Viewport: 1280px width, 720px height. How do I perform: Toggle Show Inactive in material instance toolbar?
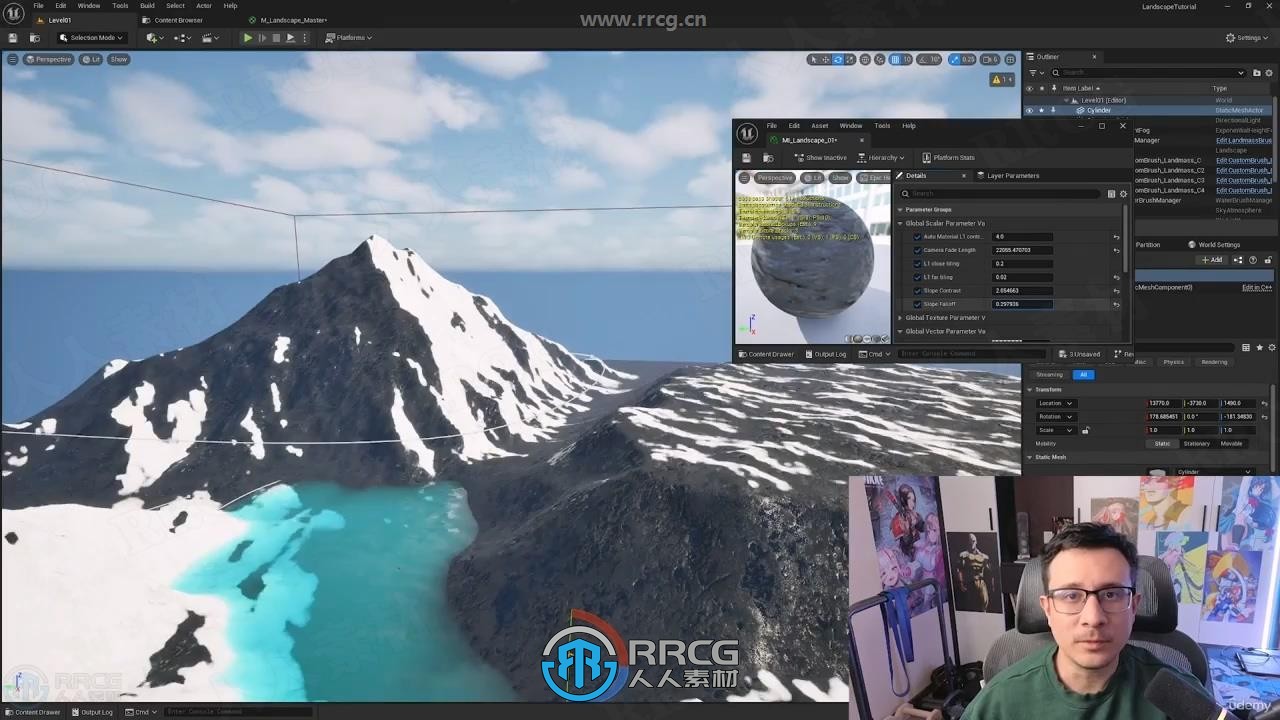820,158
